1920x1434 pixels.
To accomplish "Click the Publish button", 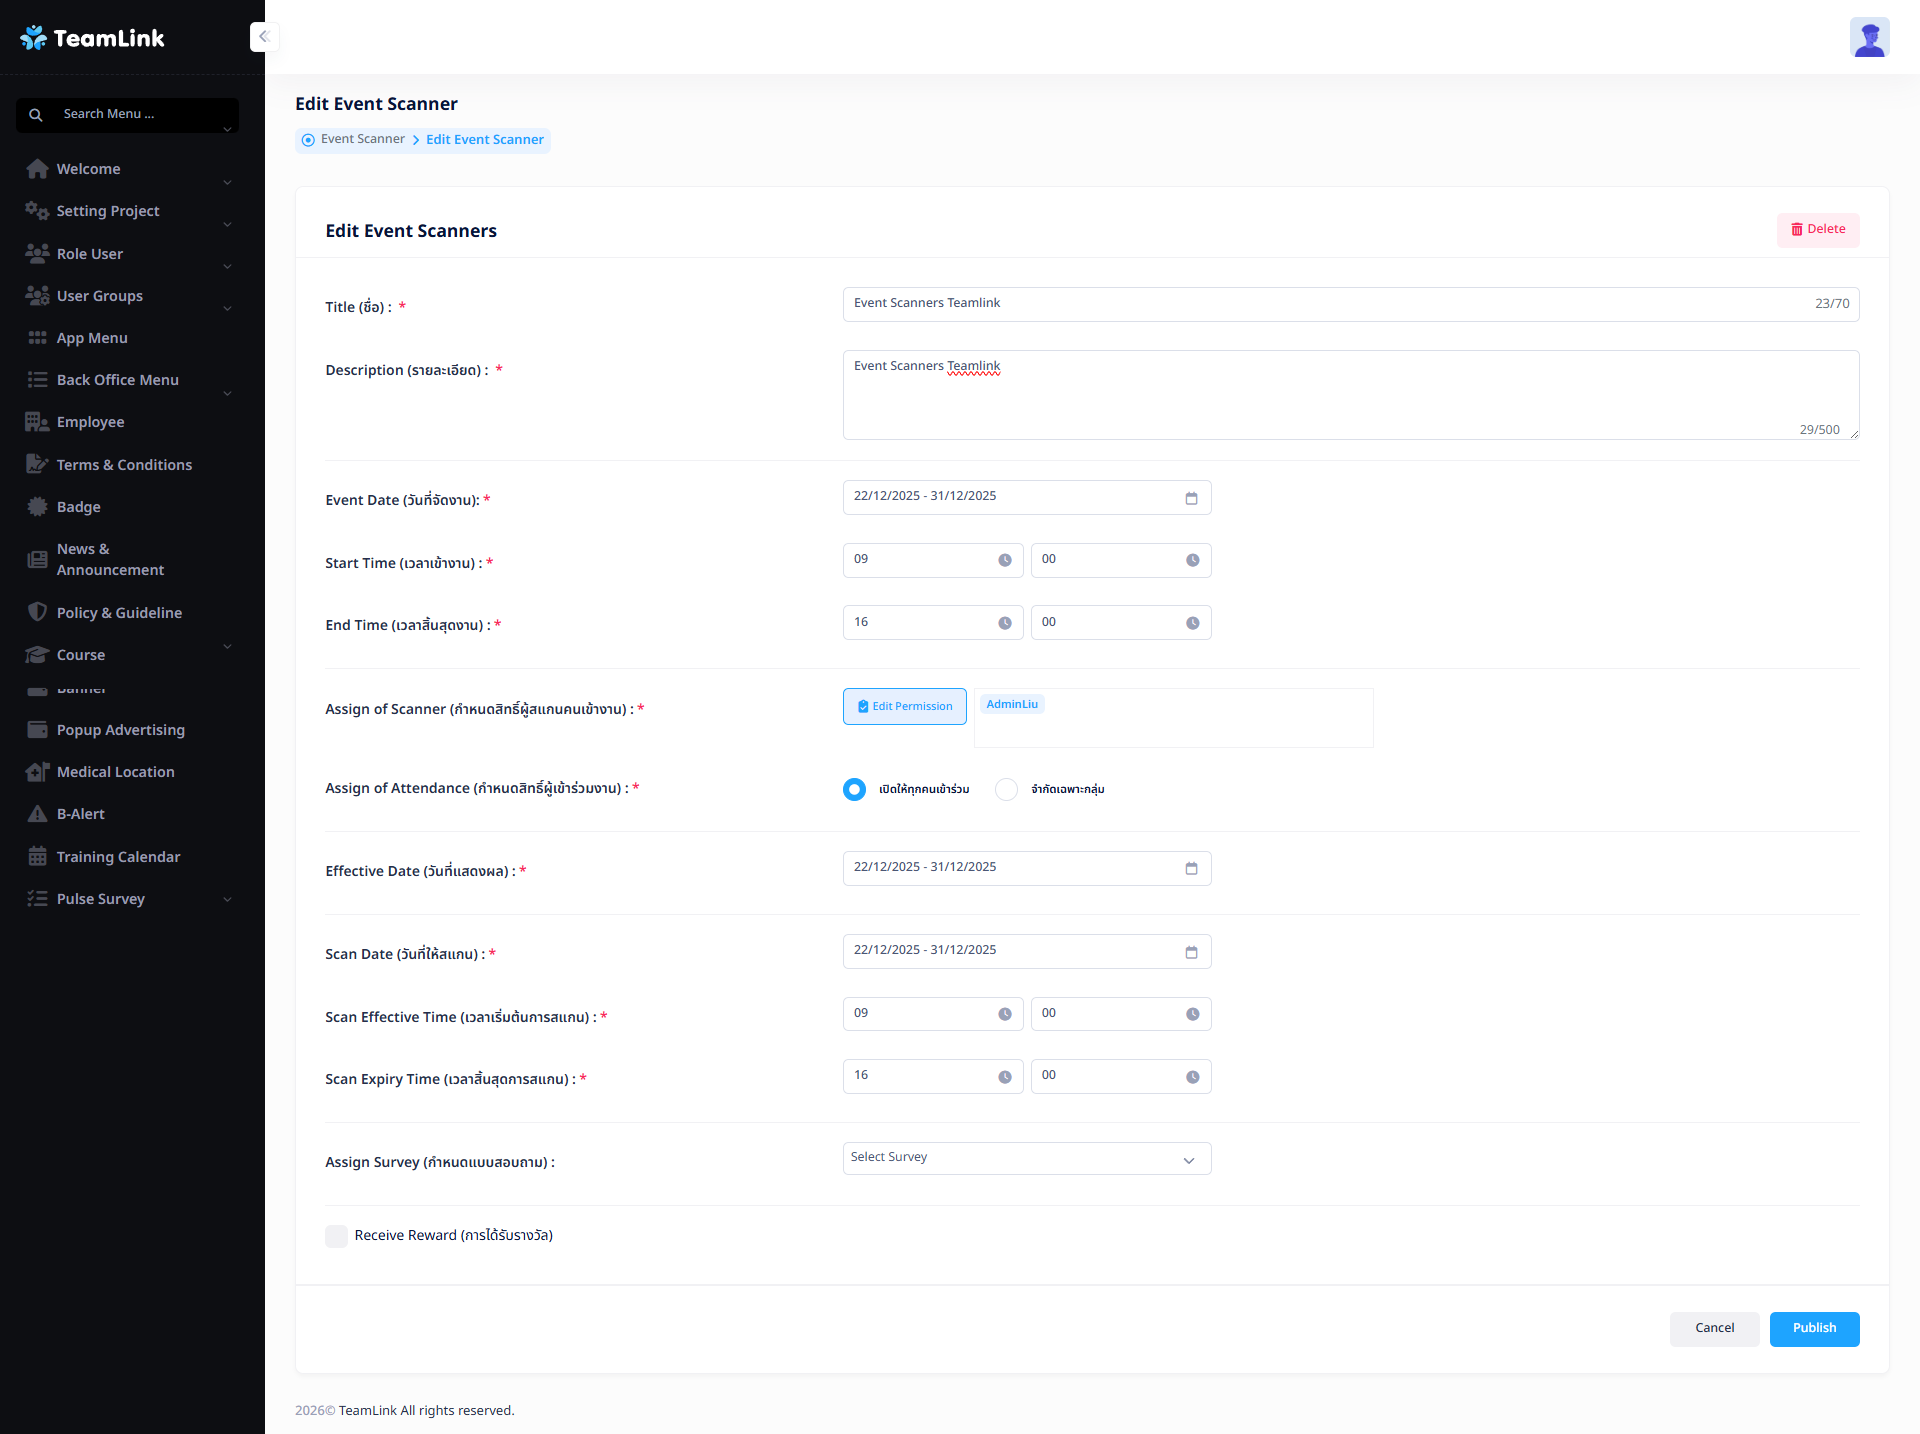I will click(1814, 1329).
